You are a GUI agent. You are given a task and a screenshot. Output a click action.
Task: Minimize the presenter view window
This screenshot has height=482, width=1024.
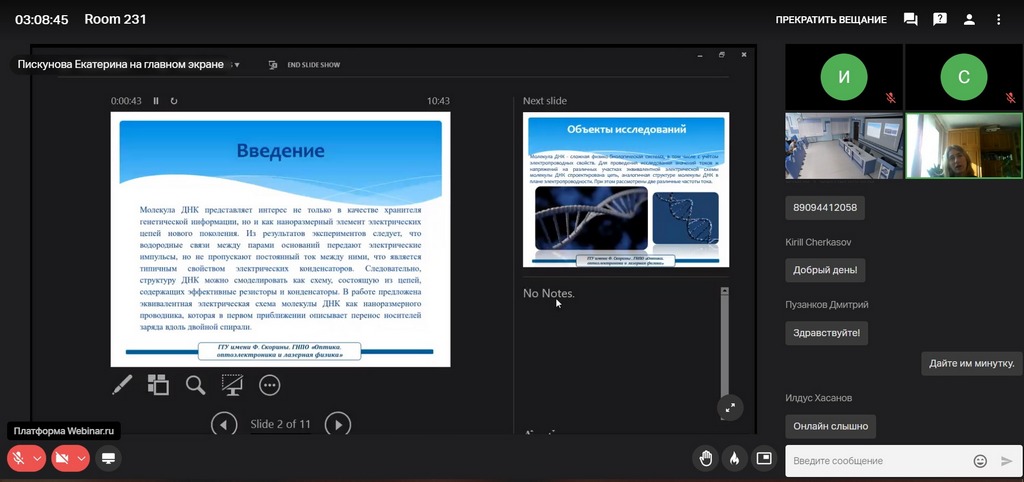coord(700,56)
